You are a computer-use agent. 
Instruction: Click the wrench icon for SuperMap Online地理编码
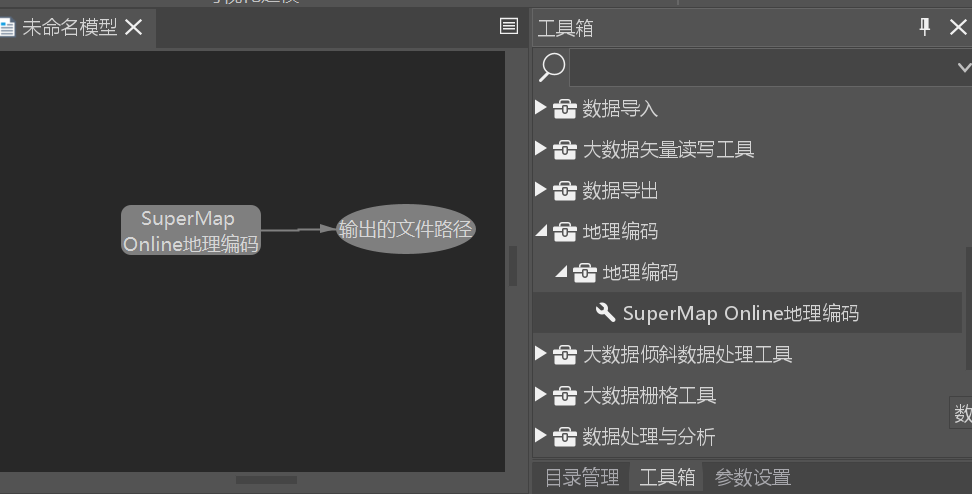[x=605, y=313]
